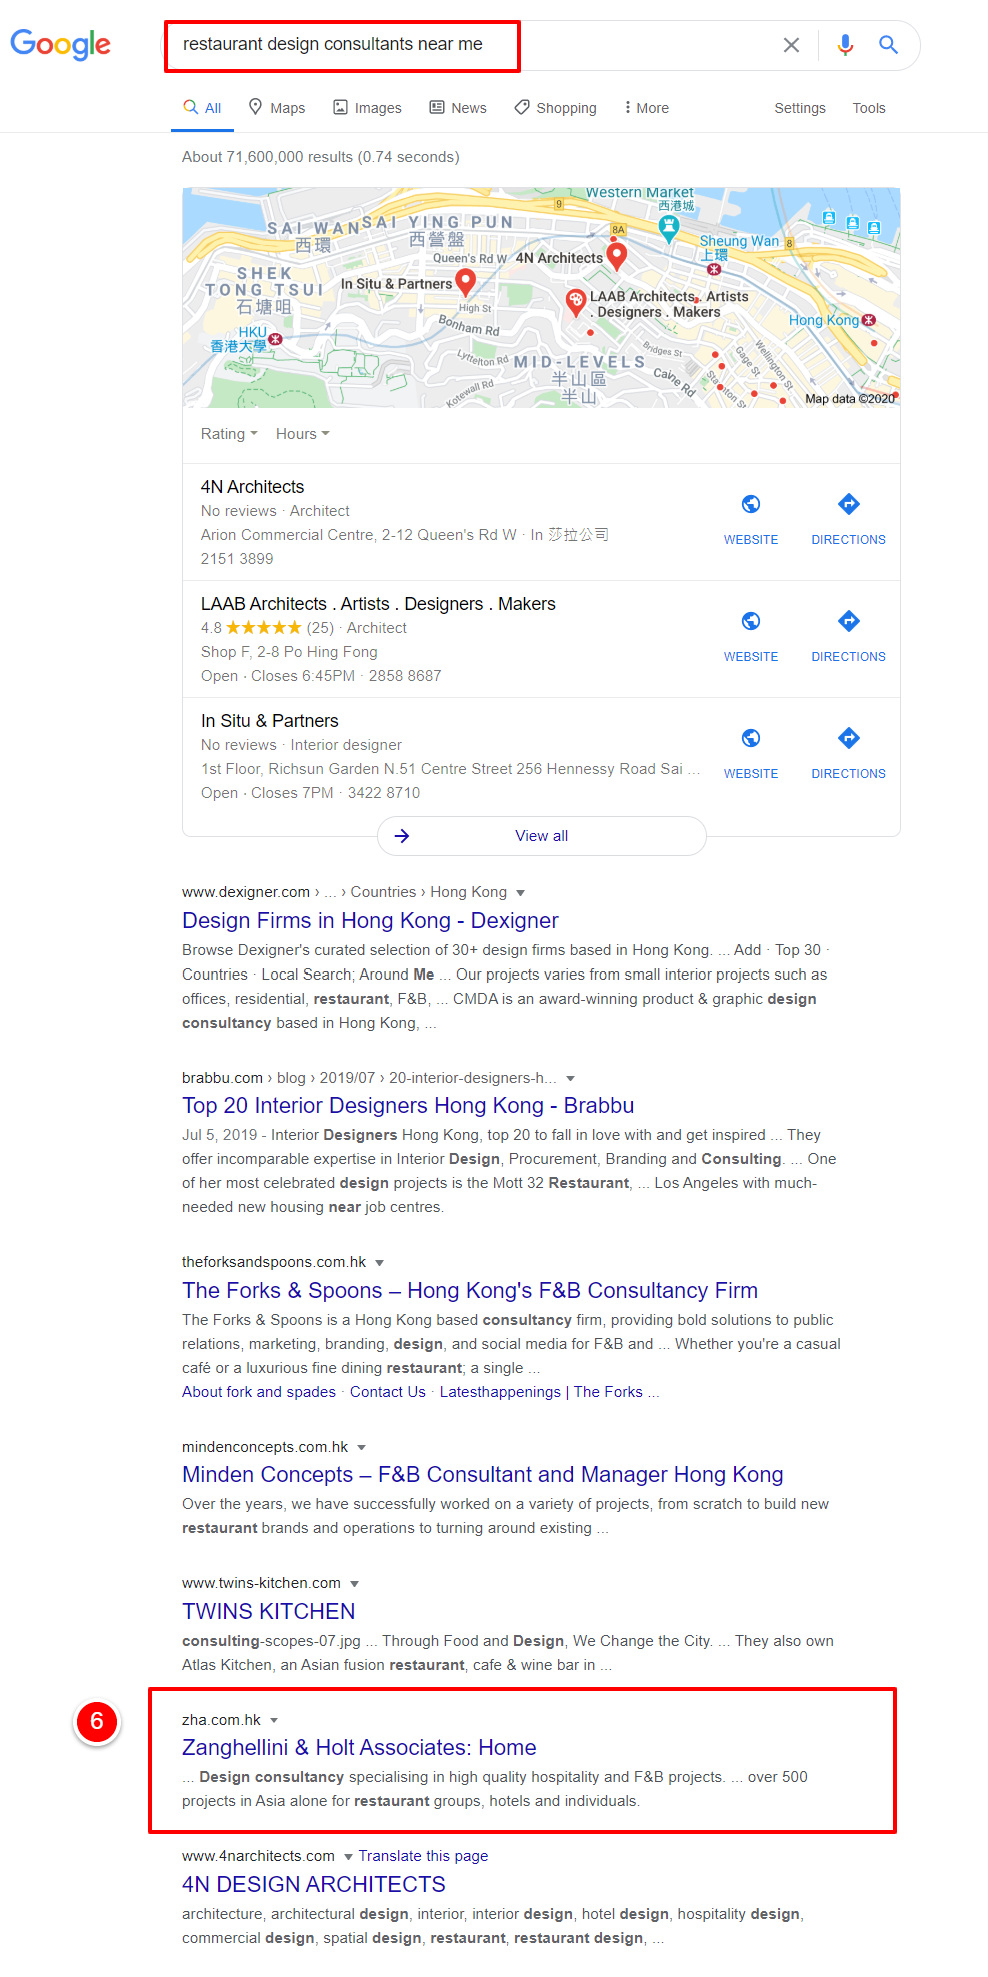Open website icon for 4N Architects
The height and width of the screenshot is (1977, 988).
pos(751,504)
